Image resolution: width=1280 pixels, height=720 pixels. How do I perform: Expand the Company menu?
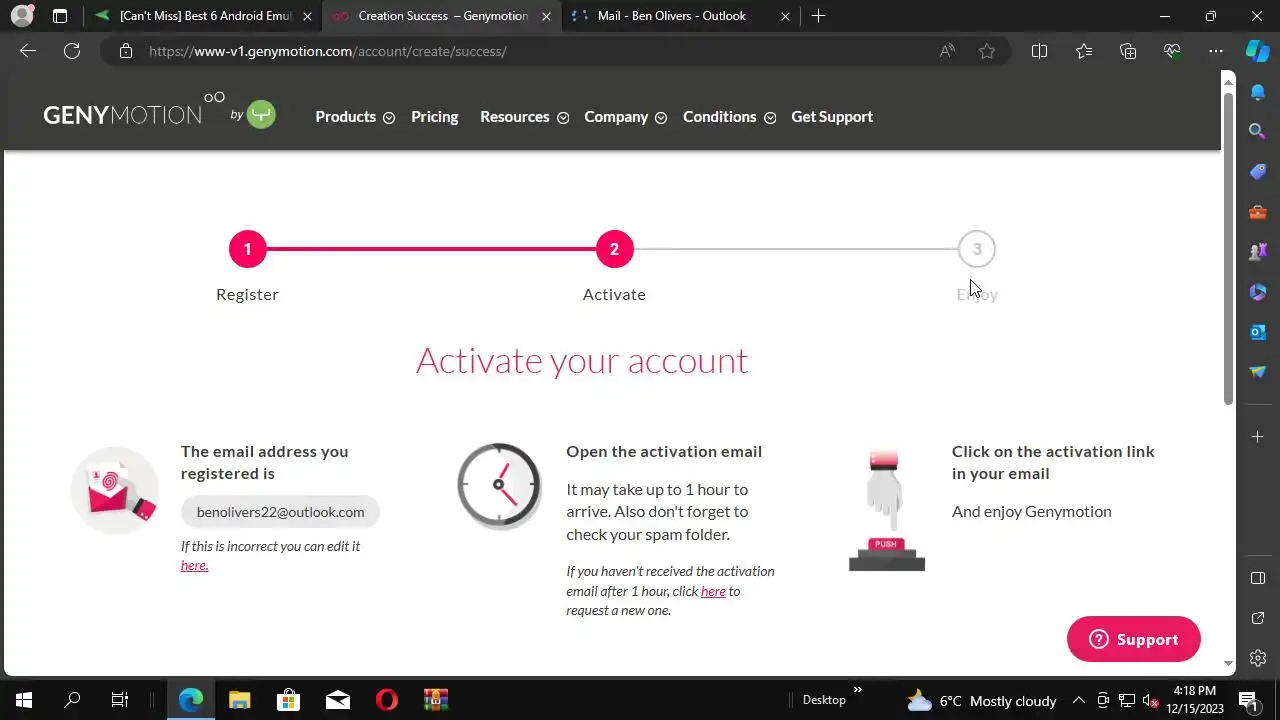pos(625,117)
